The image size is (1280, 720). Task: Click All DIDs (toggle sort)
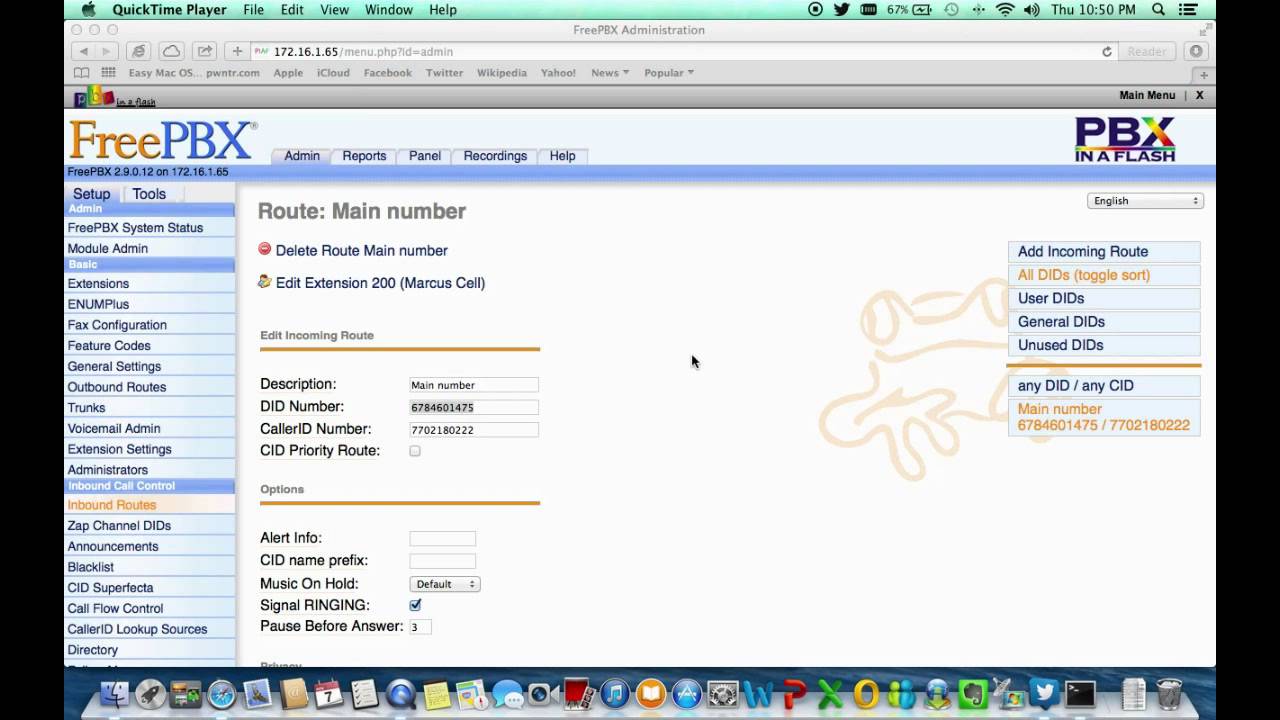(x=1104, y=275)
